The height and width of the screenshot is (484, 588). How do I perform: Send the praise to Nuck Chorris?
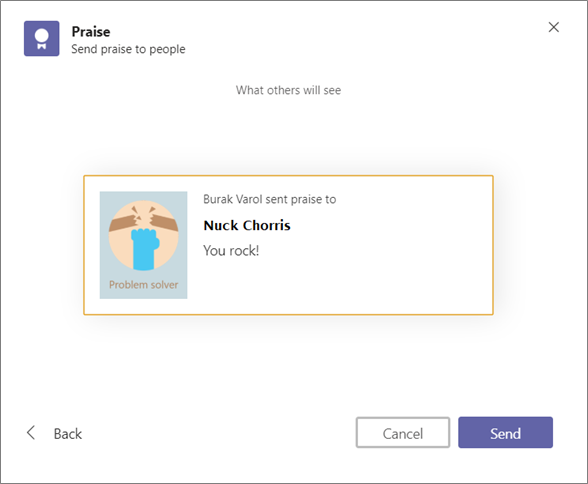(x=505, y=433)
